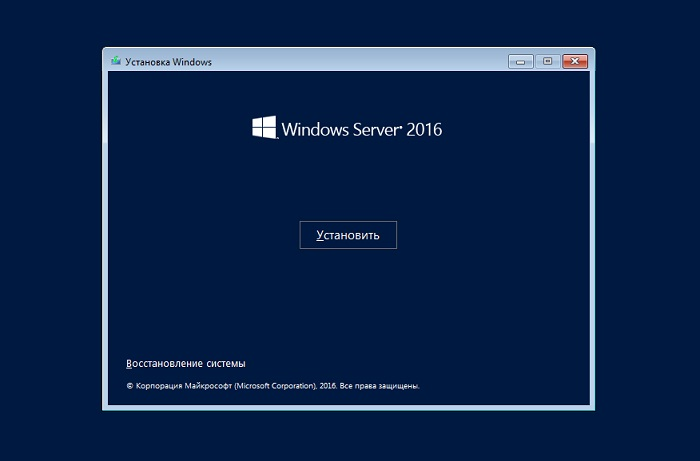This screenshot has width=700, height=461.
Task: Close the Установка Windows window
Action: (x=575, y=62)
